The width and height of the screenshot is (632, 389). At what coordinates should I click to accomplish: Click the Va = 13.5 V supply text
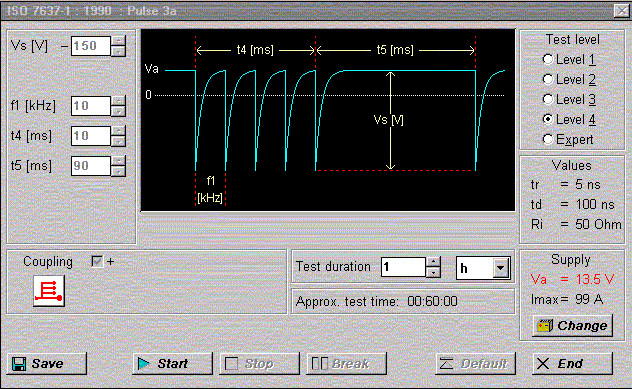pyautogui.click(x=572, y=279)
